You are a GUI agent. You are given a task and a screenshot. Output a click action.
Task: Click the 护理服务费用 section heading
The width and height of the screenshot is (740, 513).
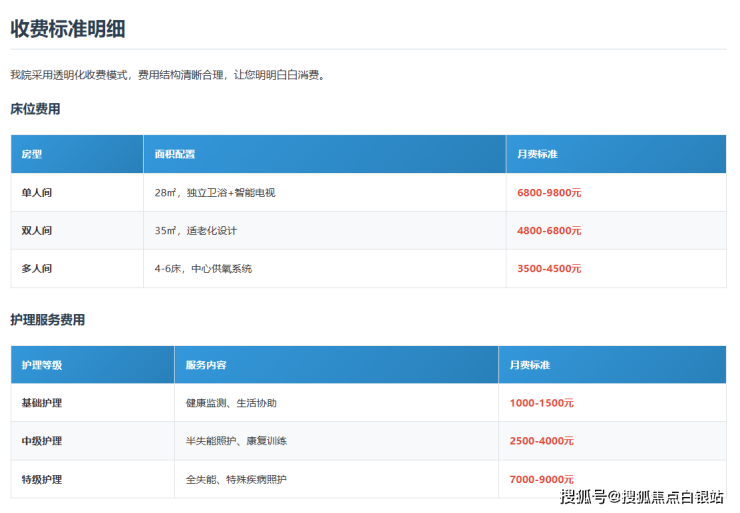coord(47,320)
